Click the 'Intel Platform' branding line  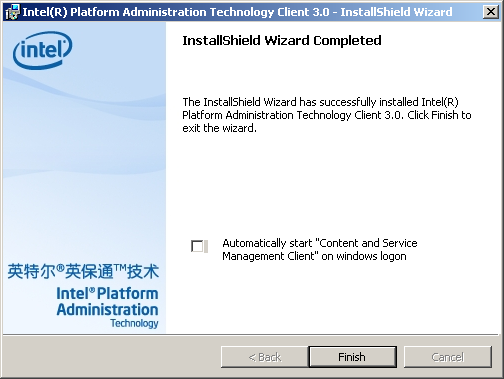tap(107, 294)
